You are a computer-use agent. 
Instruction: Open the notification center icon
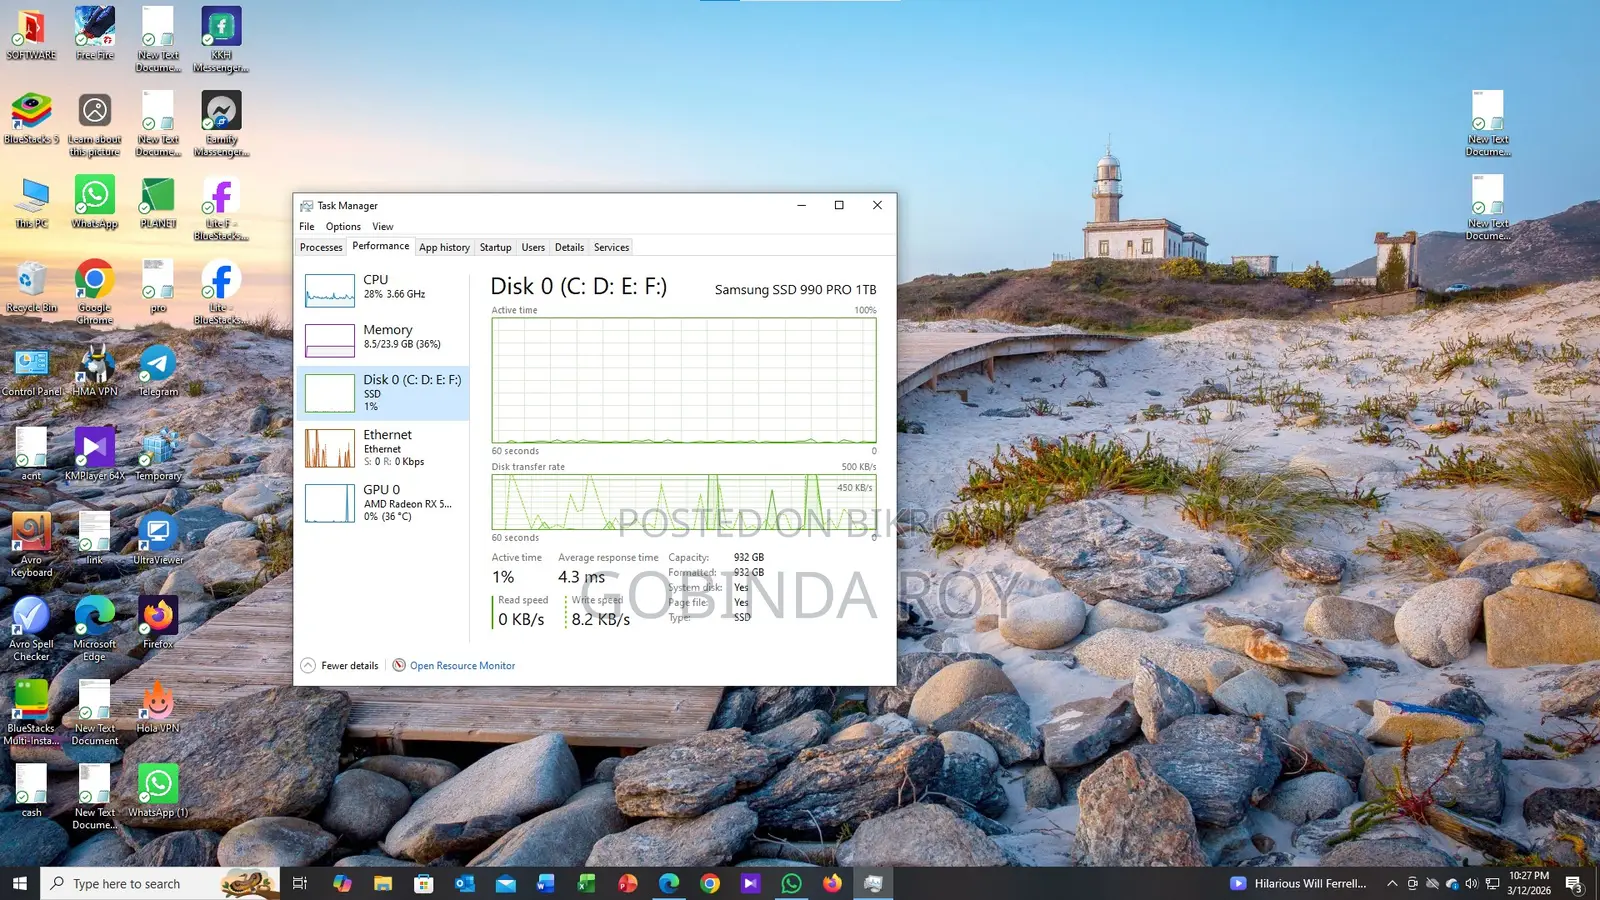click(1574, 883)
